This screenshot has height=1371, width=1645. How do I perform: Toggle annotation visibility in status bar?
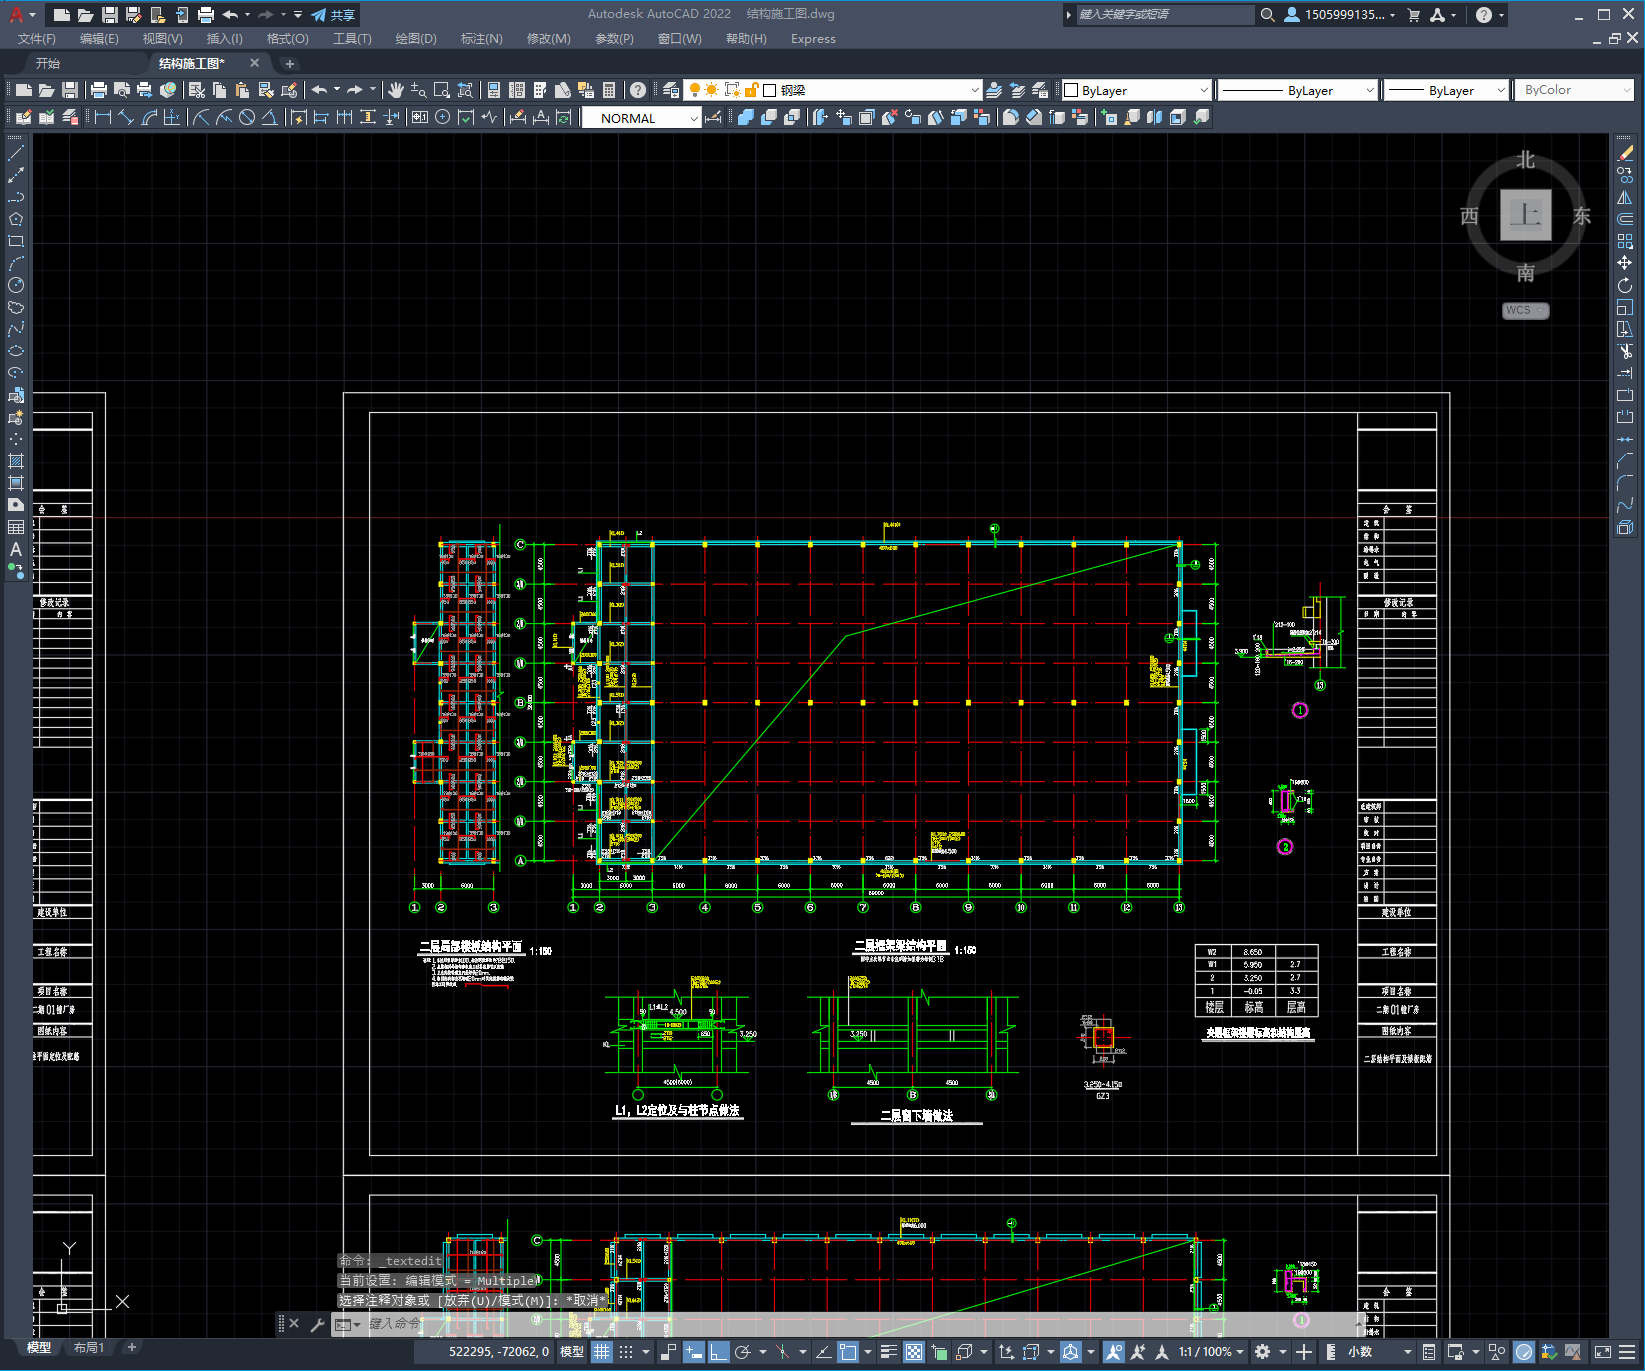click(x=1114, y=1352)
